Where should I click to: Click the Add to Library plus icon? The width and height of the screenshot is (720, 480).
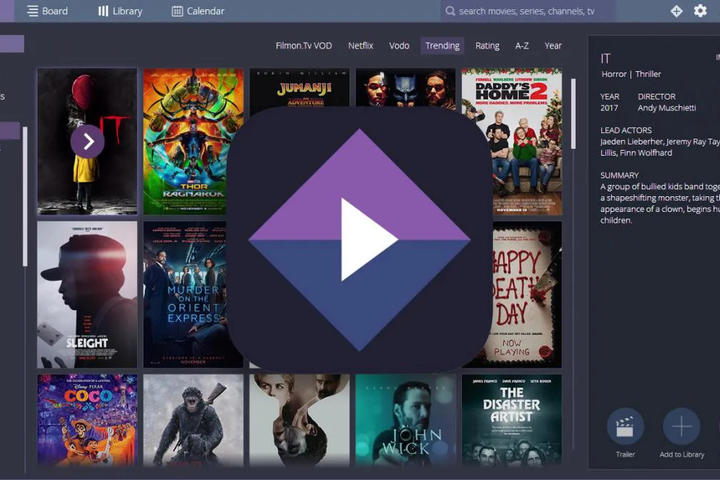(x=681, y=427)
